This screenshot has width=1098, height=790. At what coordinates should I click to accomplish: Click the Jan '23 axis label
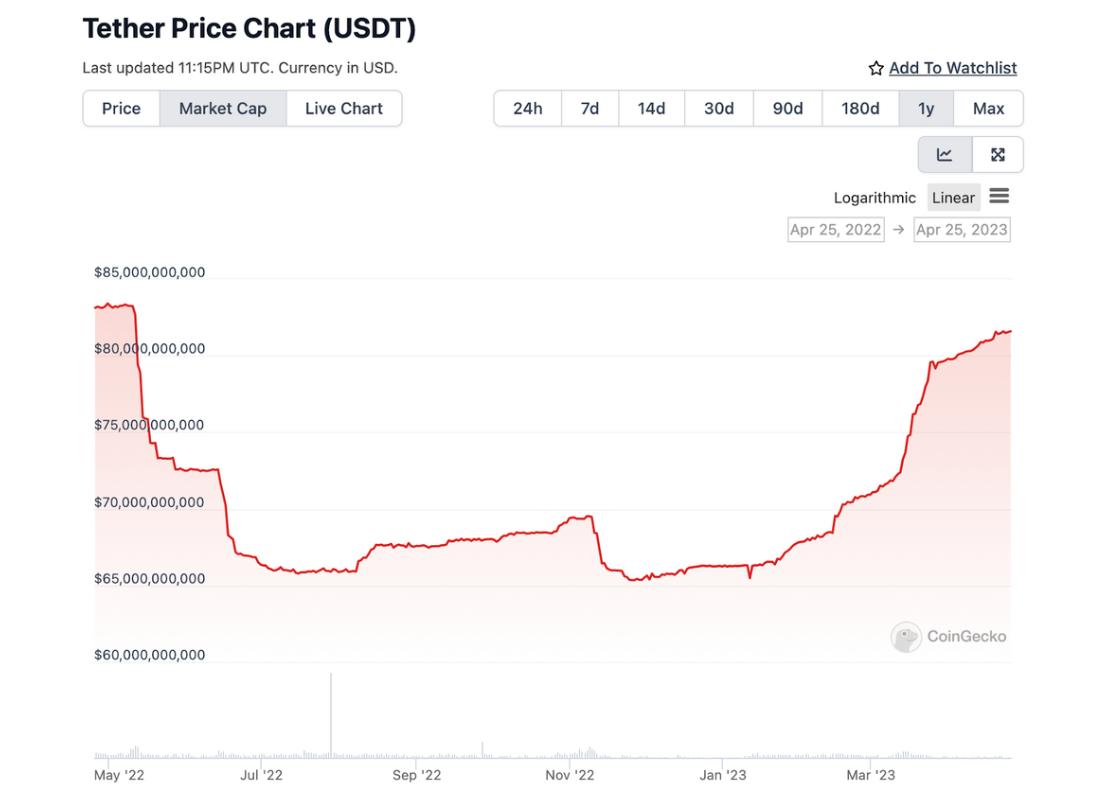tap(723, 775)
